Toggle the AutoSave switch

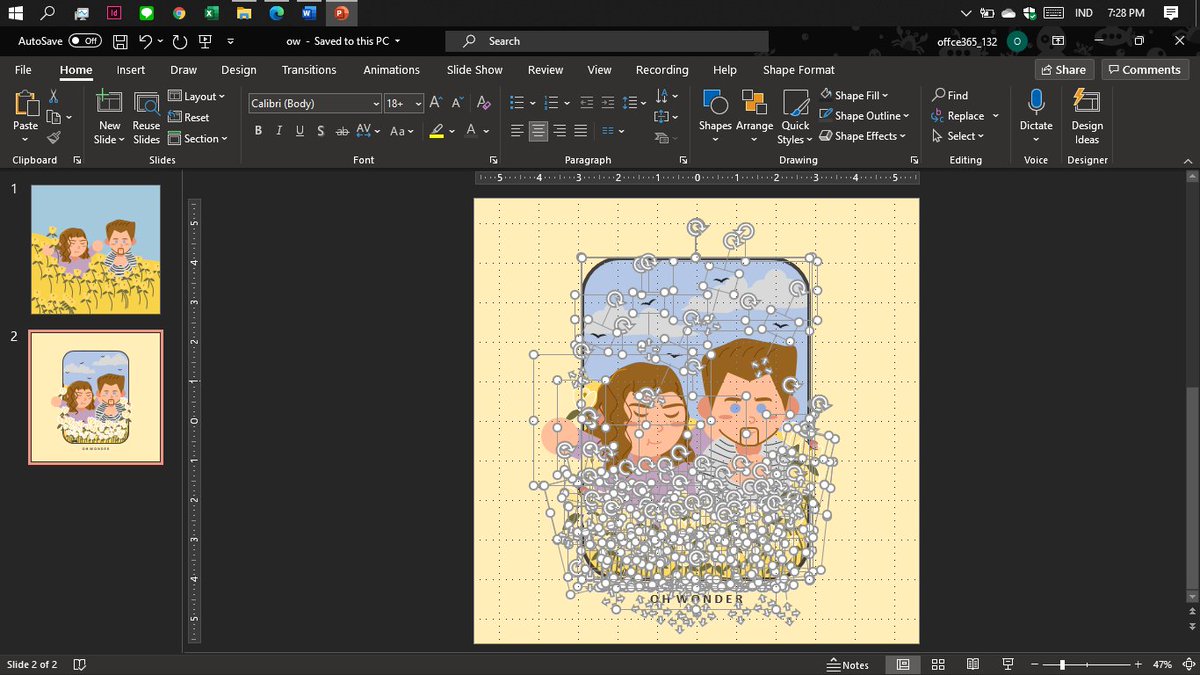(85, 41)
